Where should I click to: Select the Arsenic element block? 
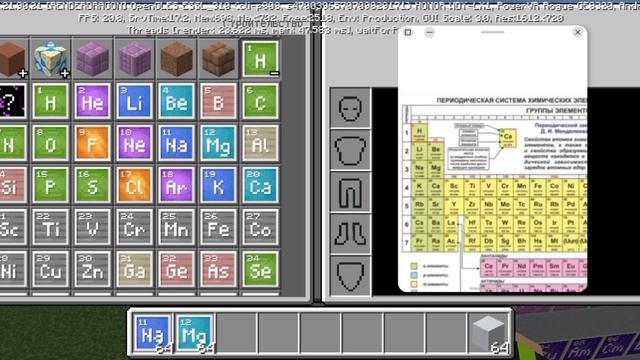218,269
